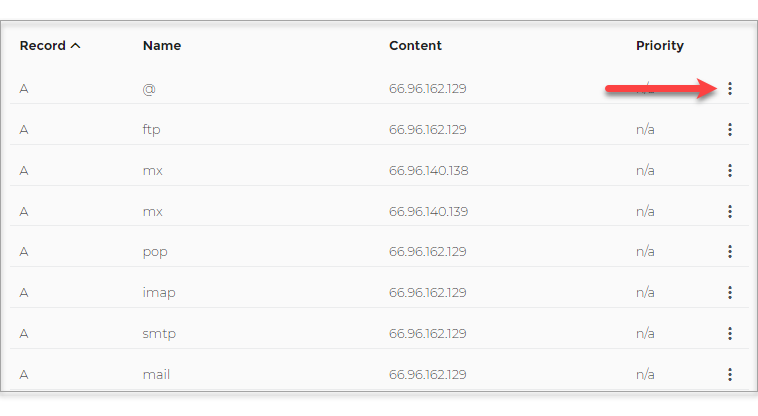
Task: Click mx name in 66.96.140.138 row
Action: click(x=153, y=171)
